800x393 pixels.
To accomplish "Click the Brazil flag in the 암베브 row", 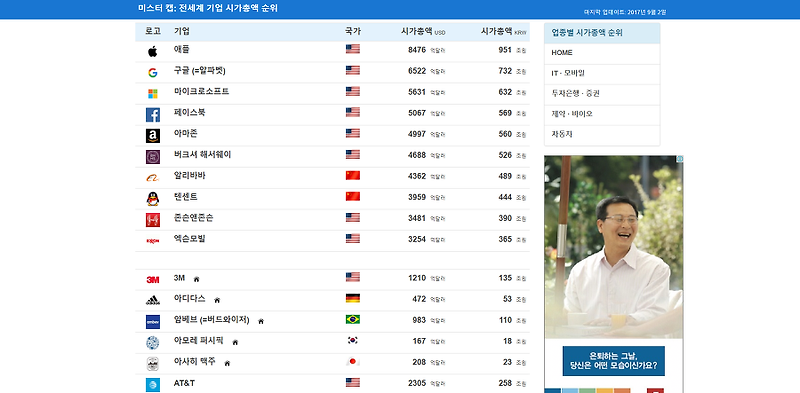I will tap(353, 319).
